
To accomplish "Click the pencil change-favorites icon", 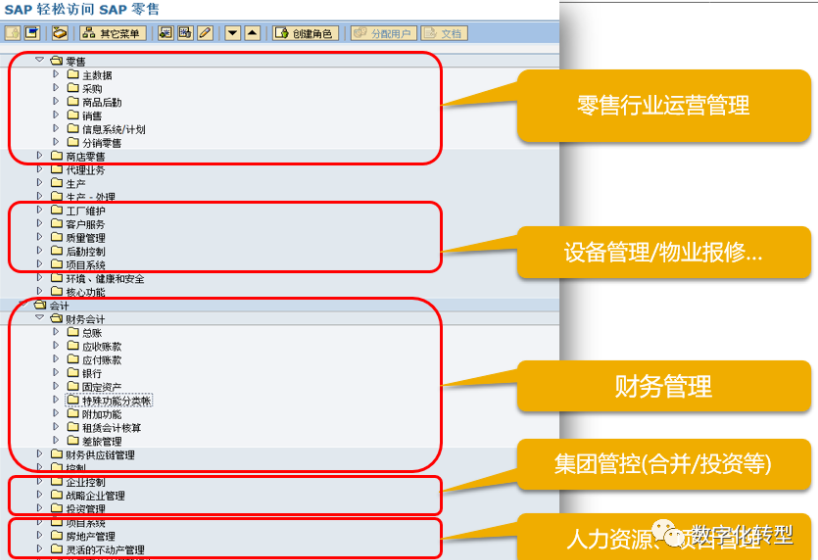I will pos(205,33).
